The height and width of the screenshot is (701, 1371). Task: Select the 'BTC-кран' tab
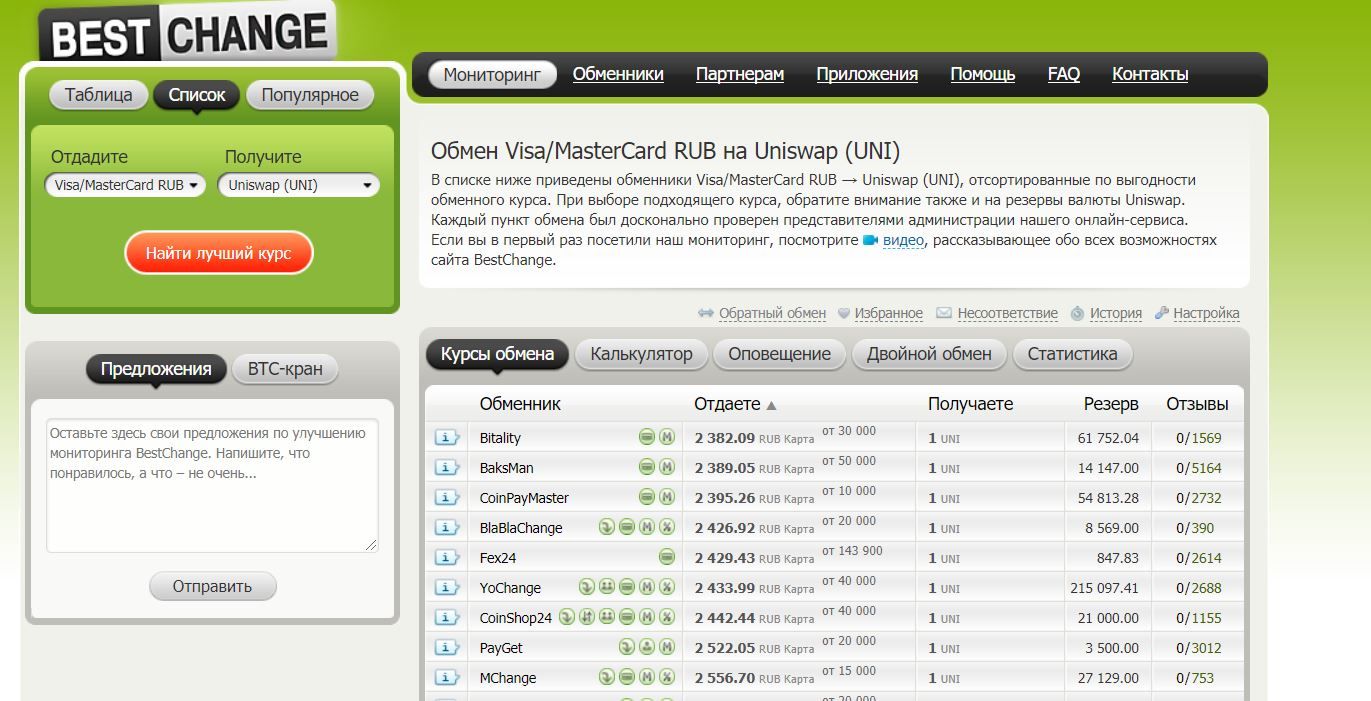point(285,369)
